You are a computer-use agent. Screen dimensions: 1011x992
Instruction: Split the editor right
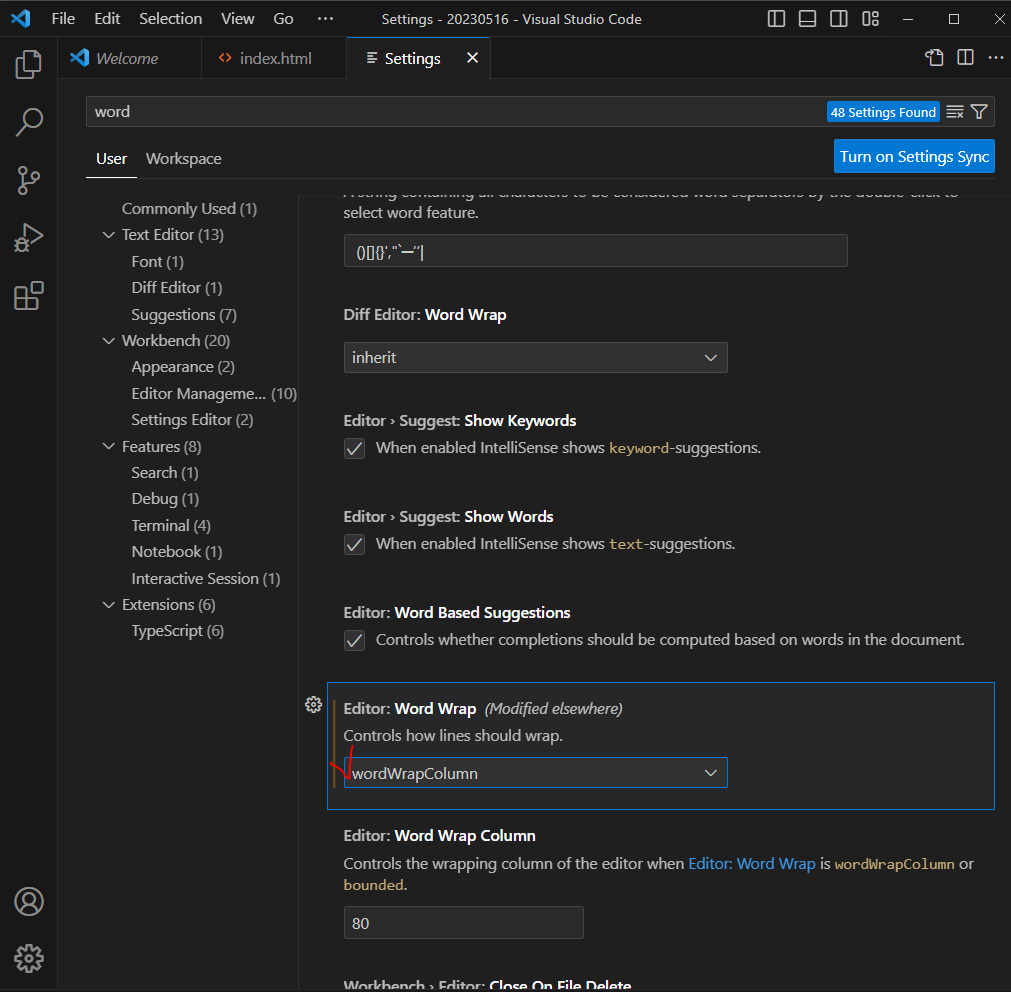[965, 57]
